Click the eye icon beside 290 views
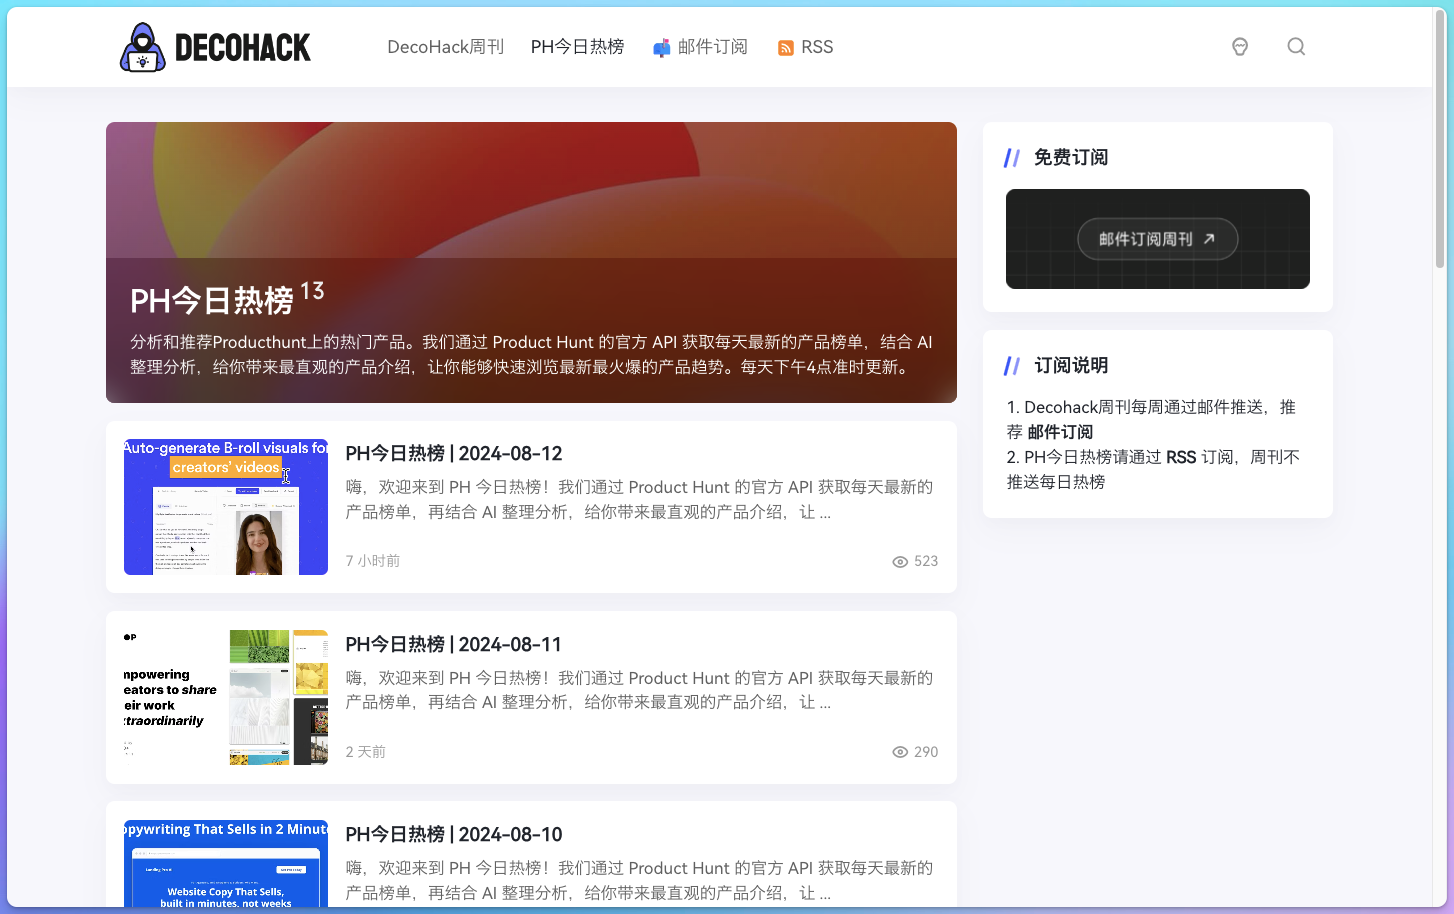 click(x=900, y=752)
